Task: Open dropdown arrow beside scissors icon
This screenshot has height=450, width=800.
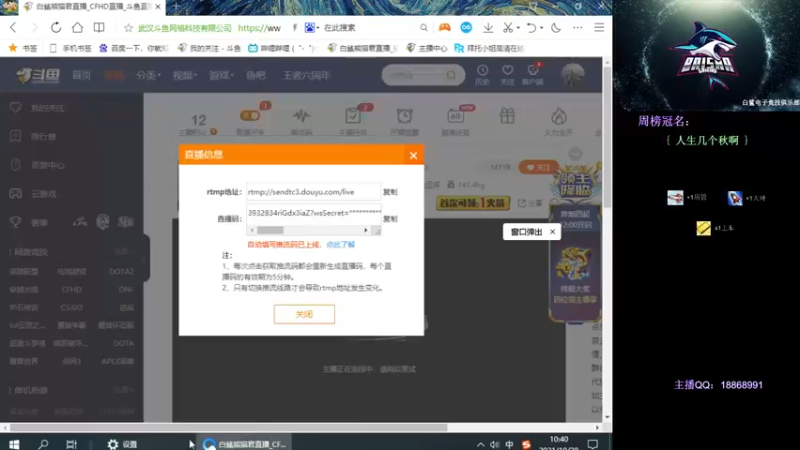Action: tap(518, 28)
